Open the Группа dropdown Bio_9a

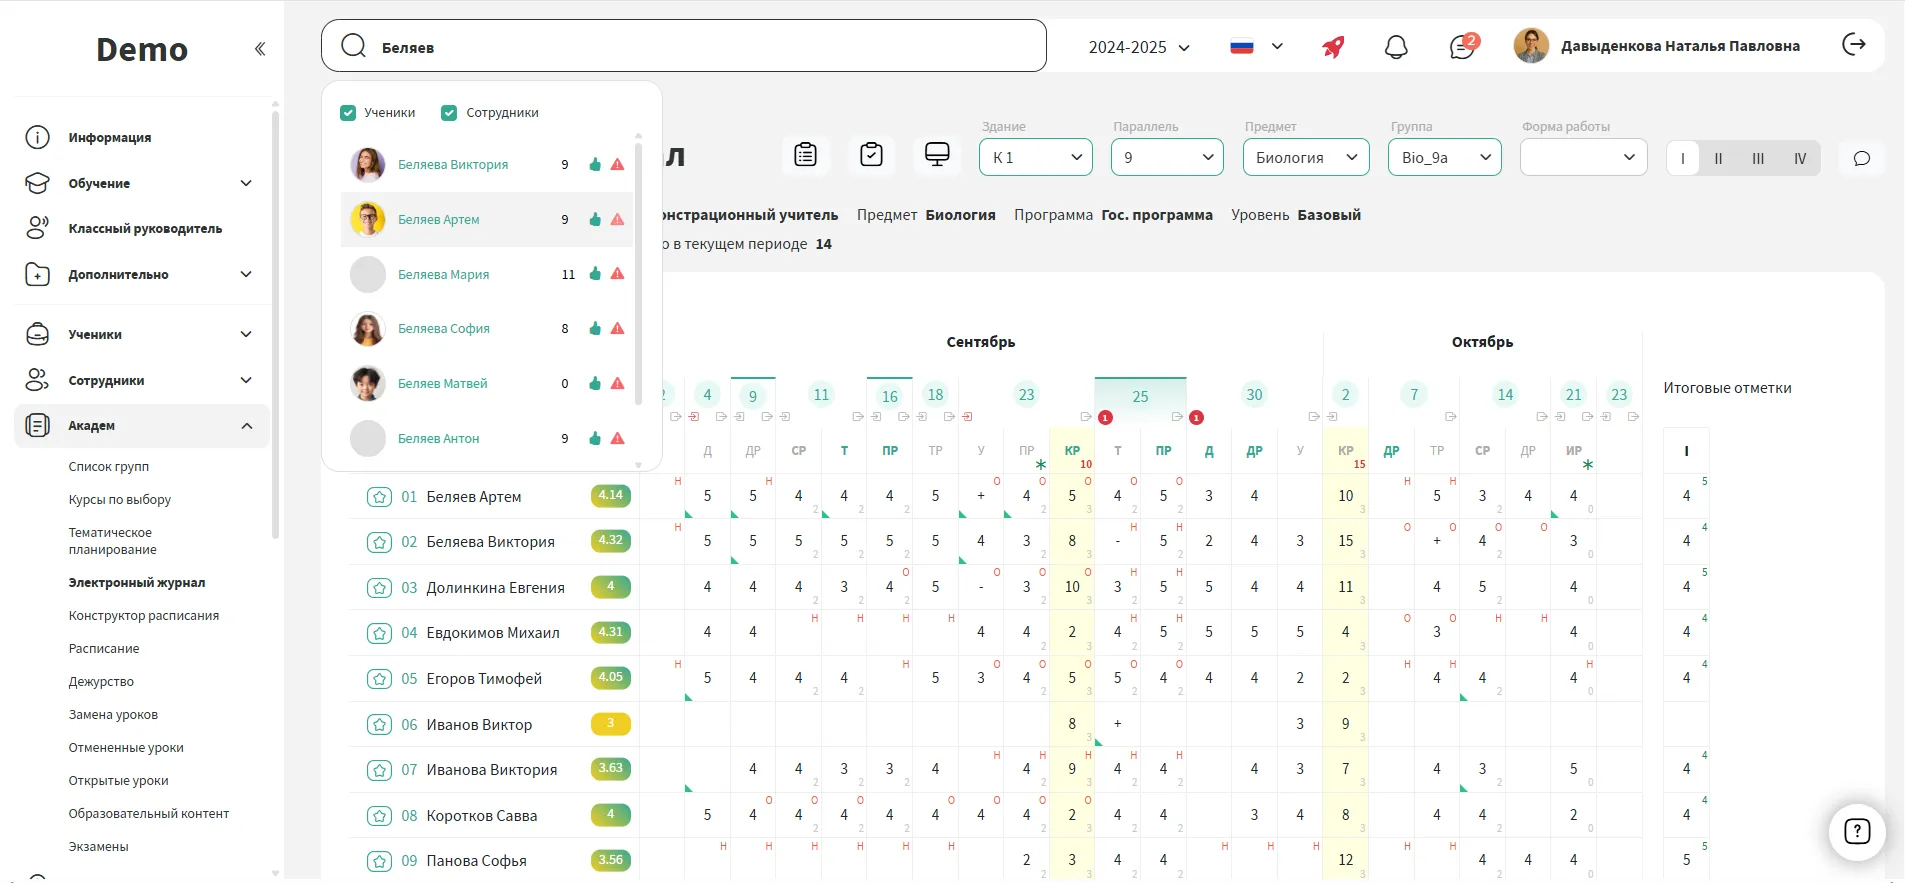click(x=1444, y=157)
